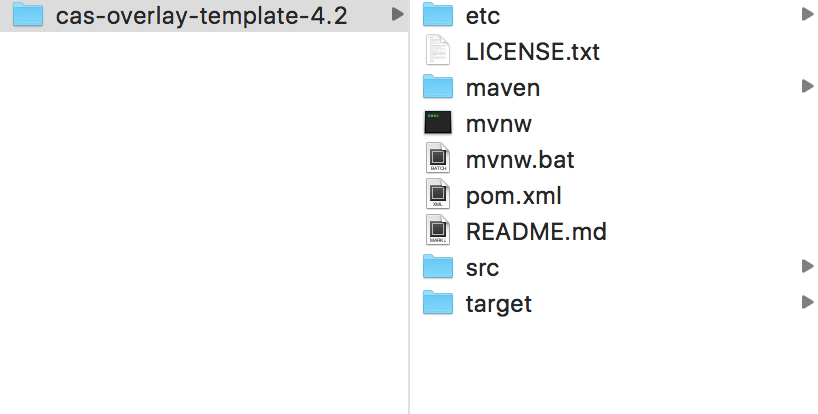This screenshot has width=818, height=414.
Task: Click the README.md markdown file icon
Action: (x=439, y=231)
